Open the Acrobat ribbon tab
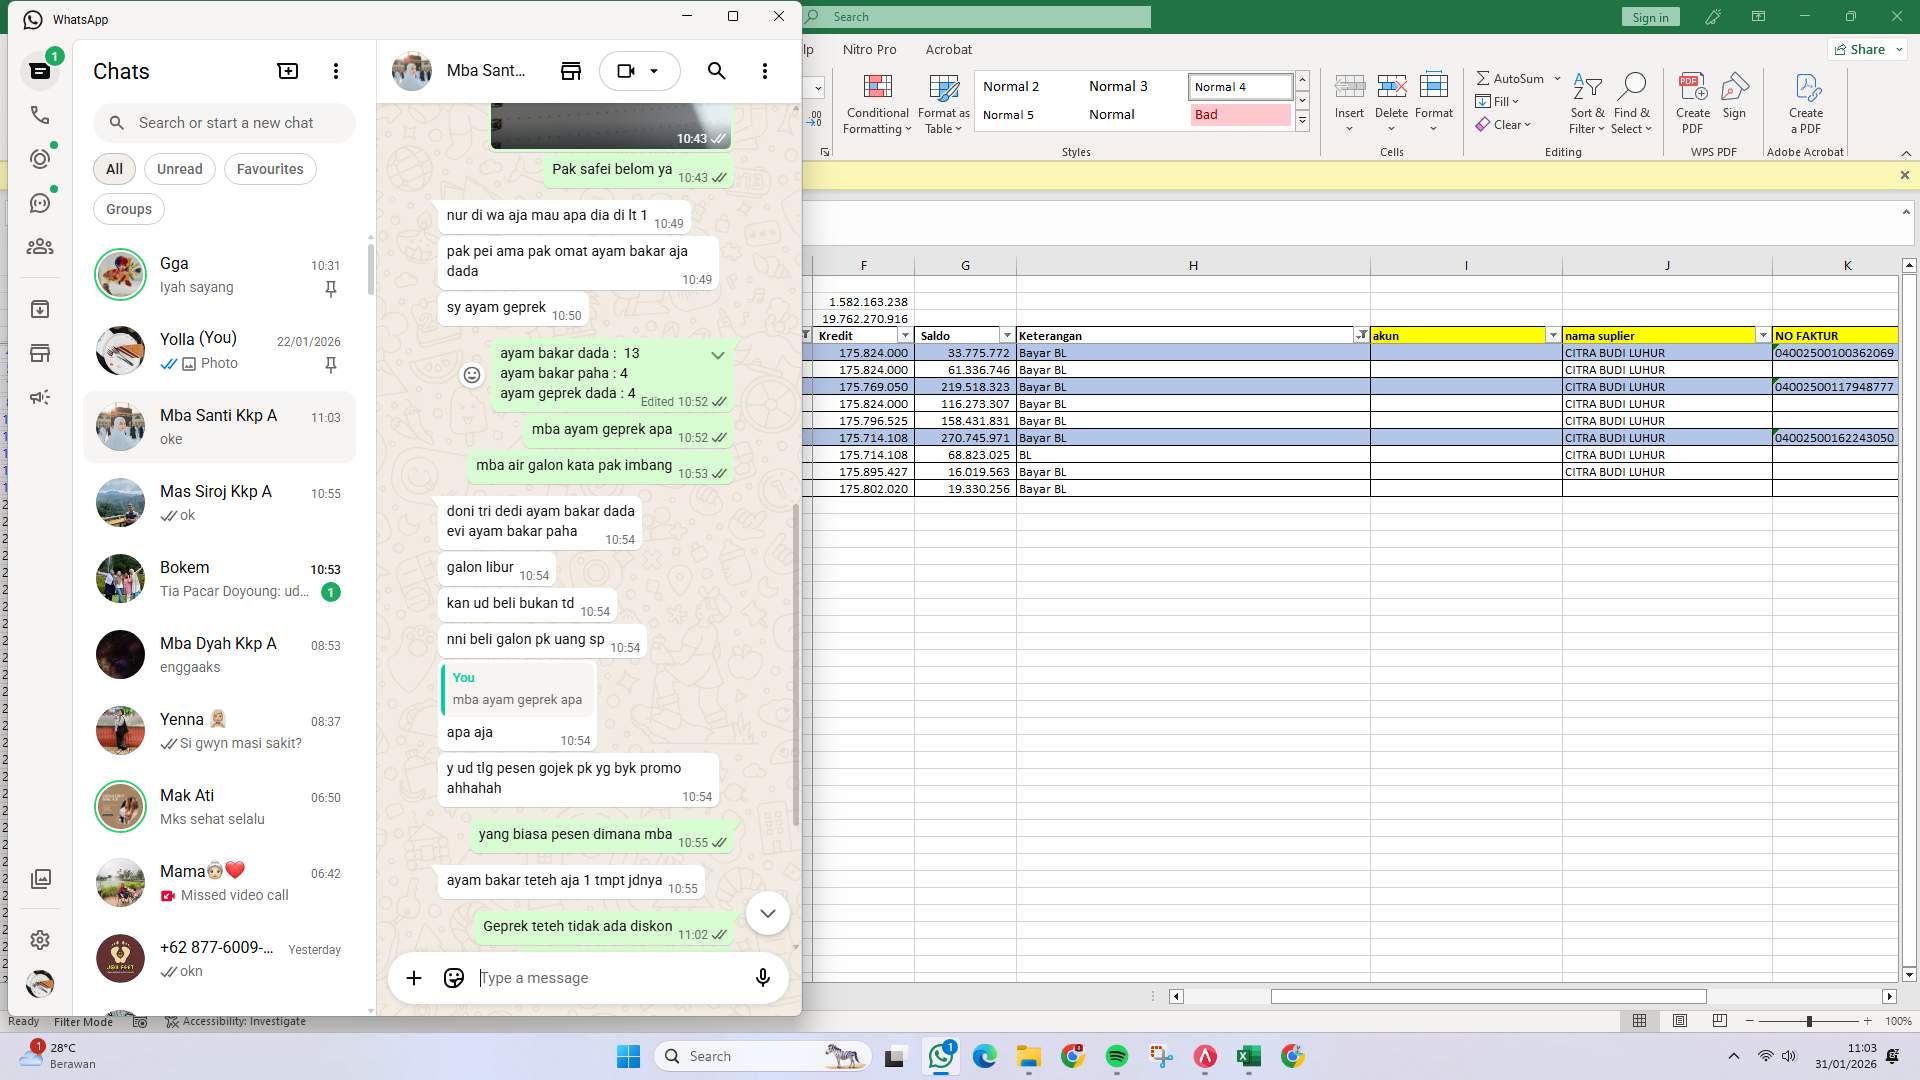 click(948, 49)
